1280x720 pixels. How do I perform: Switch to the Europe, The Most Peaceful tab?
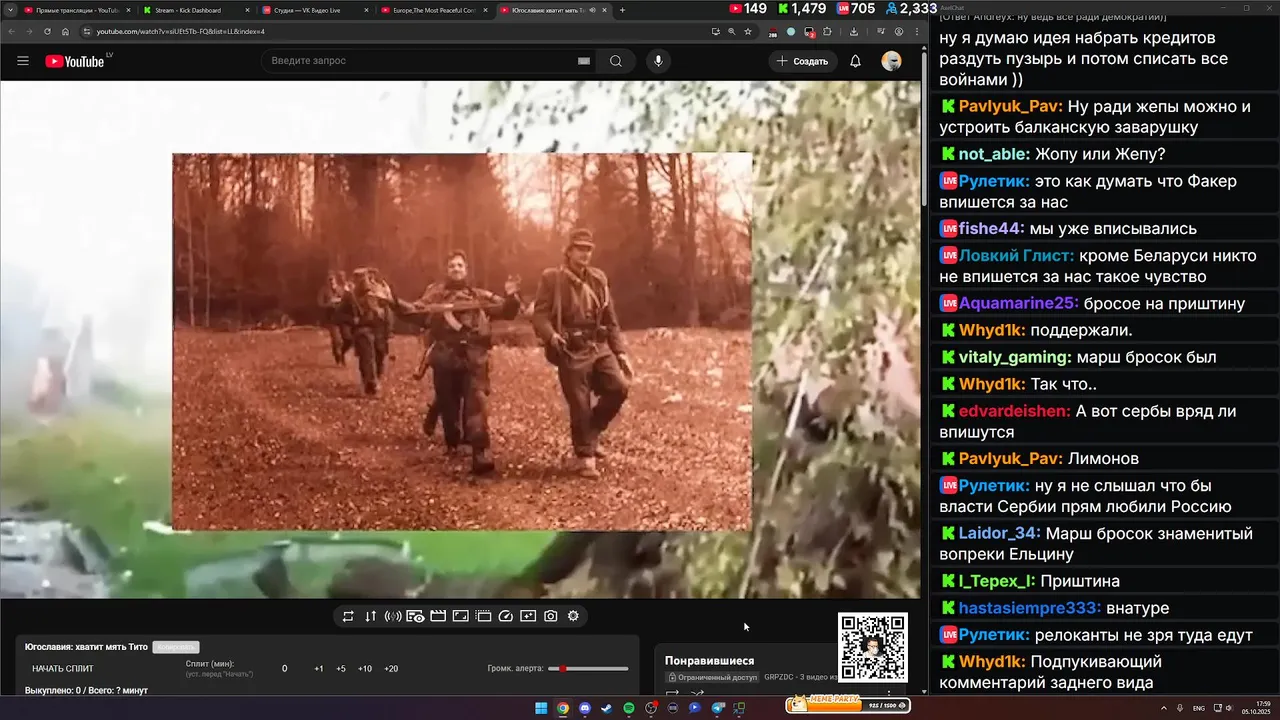433,10
